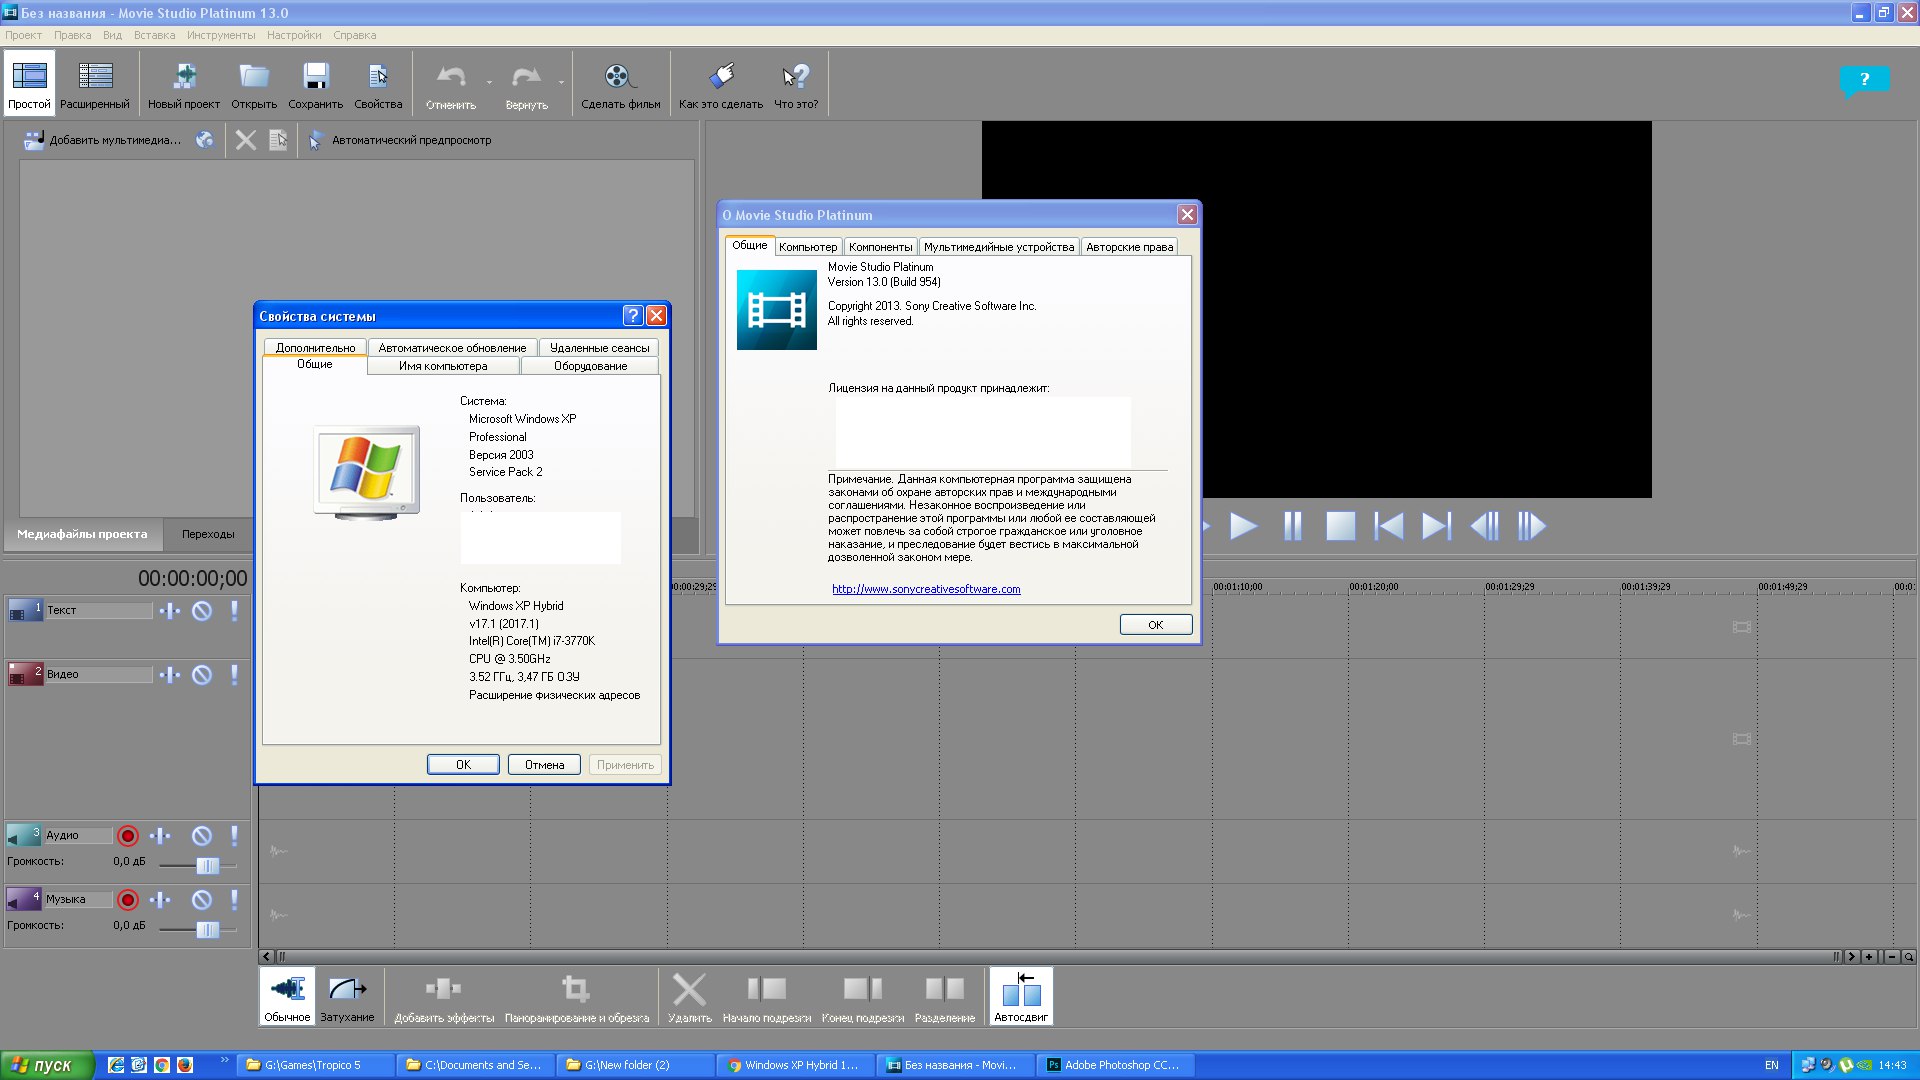Mute the Текст track

pos(202,611)
